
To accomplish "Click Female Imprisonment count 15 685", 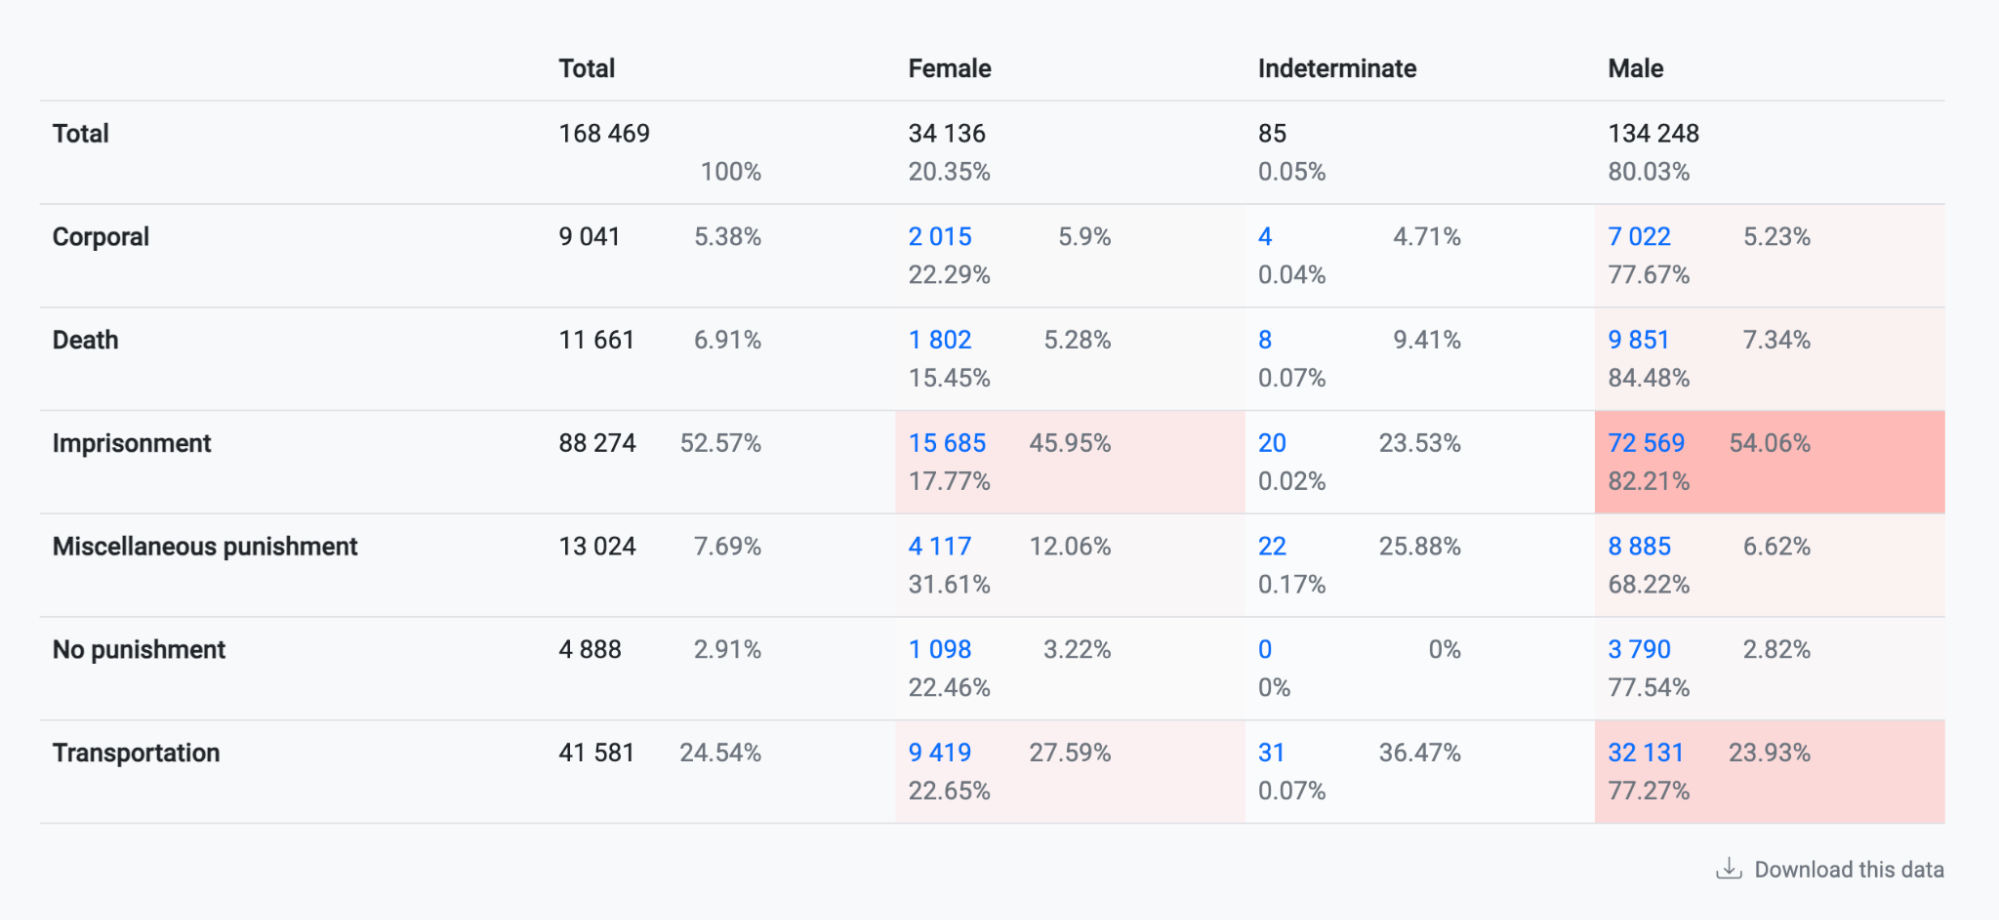I will [x=946, y=443].
